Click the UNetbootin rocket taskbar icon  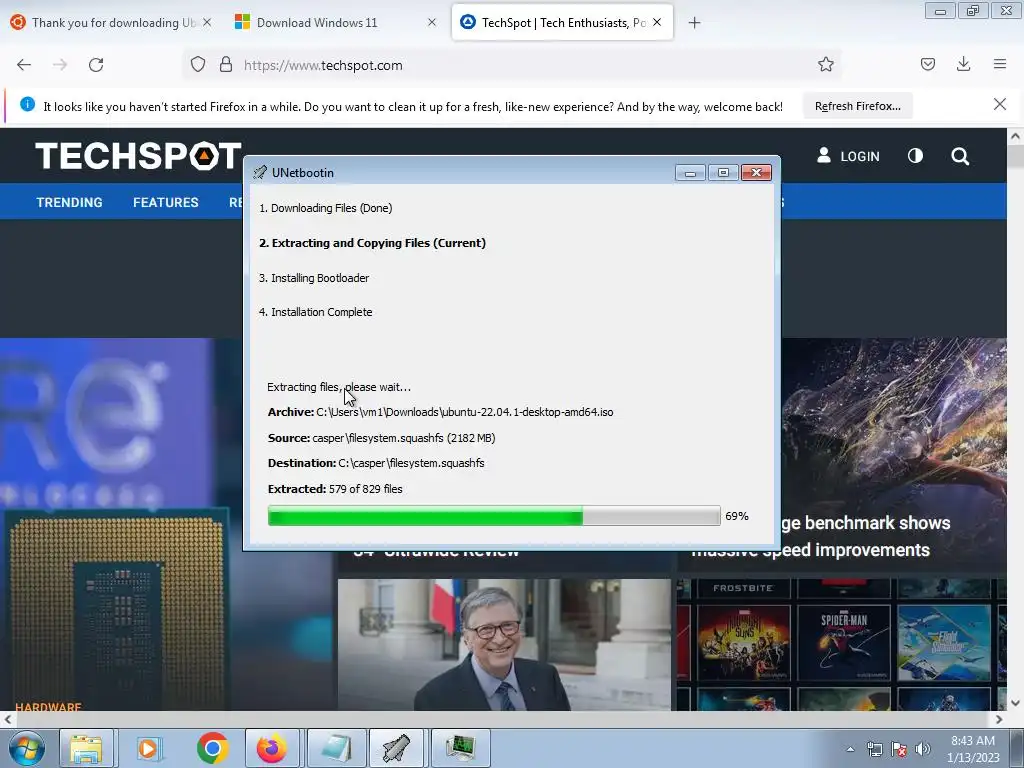(x=397, y=748)
